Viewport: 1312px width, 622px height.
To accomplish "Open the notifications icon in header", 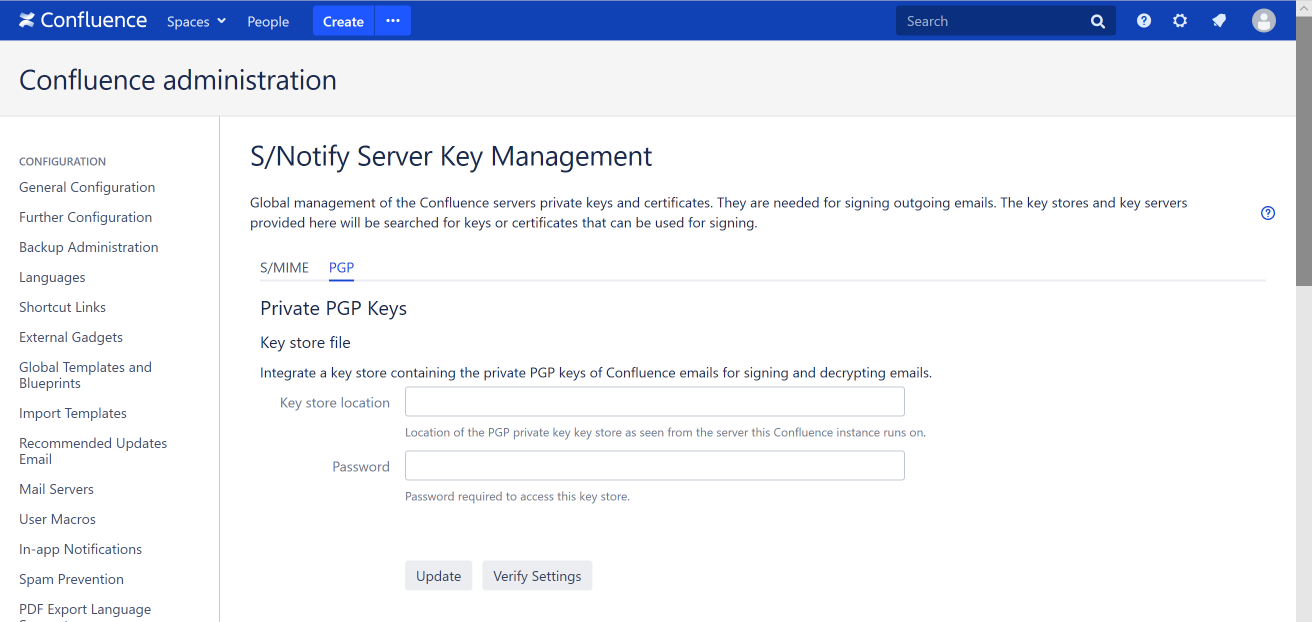I will coord(1219,21).
